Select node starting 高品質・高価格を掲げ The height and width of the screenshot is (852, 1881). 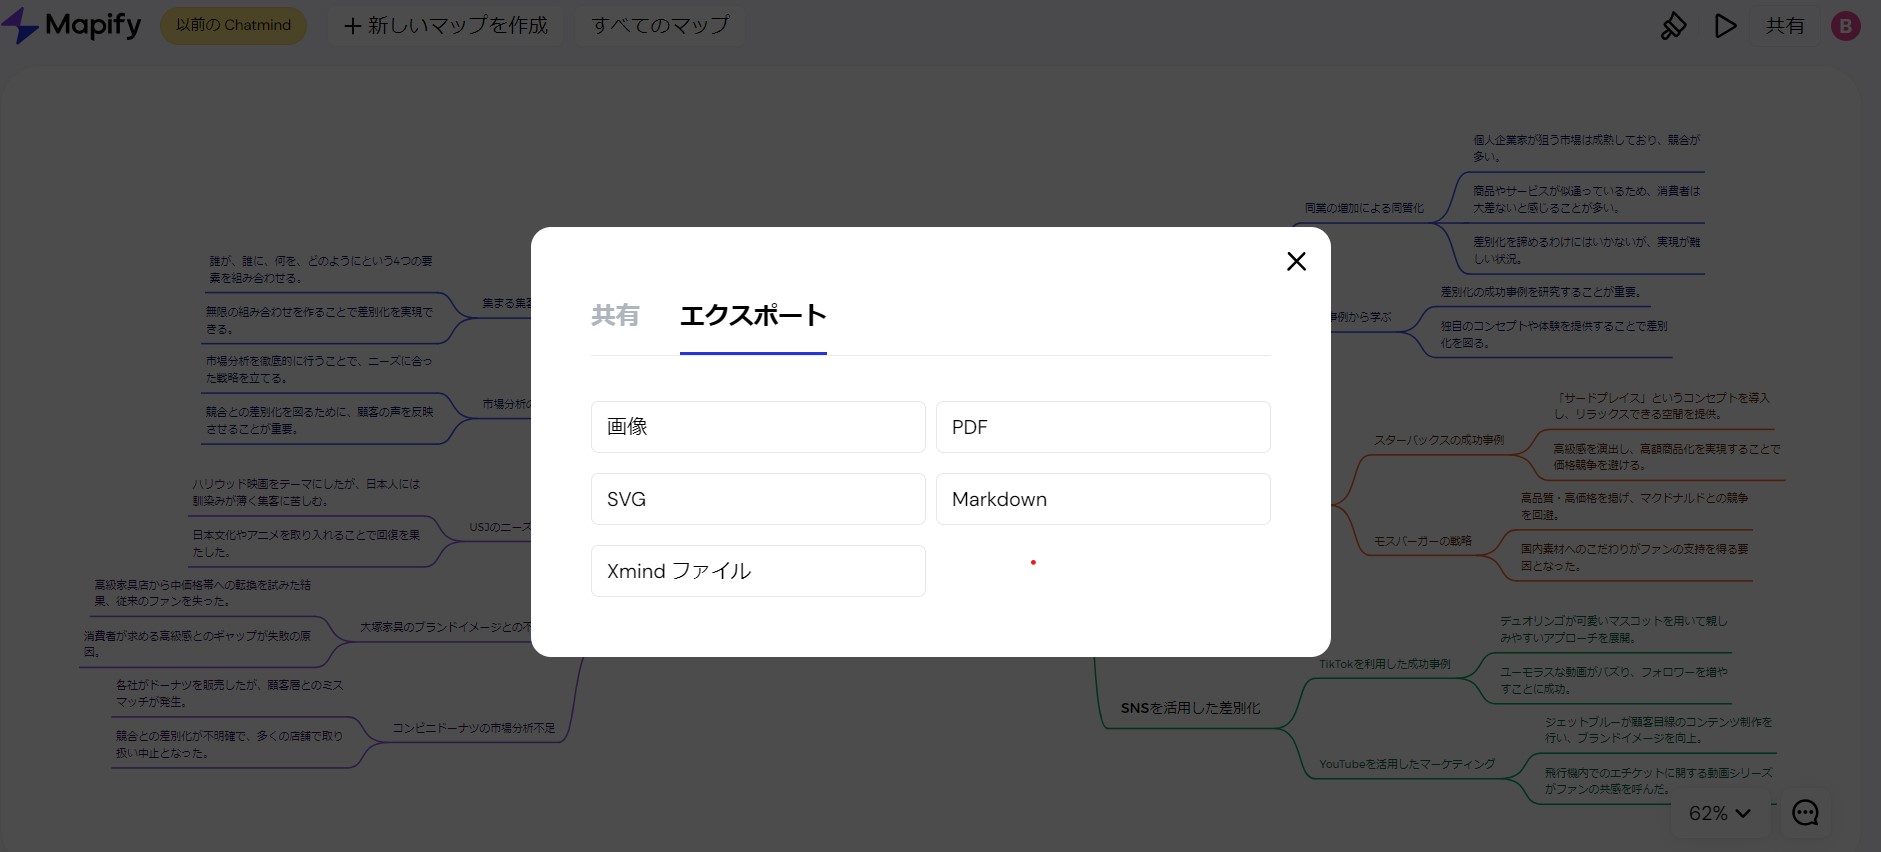click(x=1634, y=506)
